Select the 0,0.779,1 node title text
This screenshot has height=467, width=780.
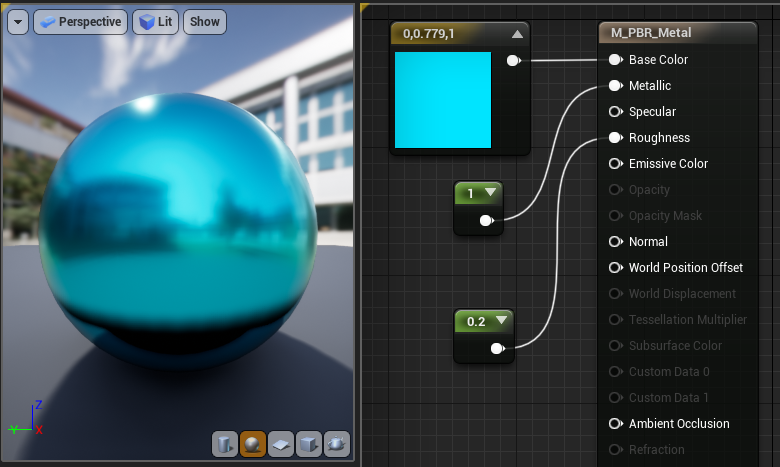click(428, 34)
